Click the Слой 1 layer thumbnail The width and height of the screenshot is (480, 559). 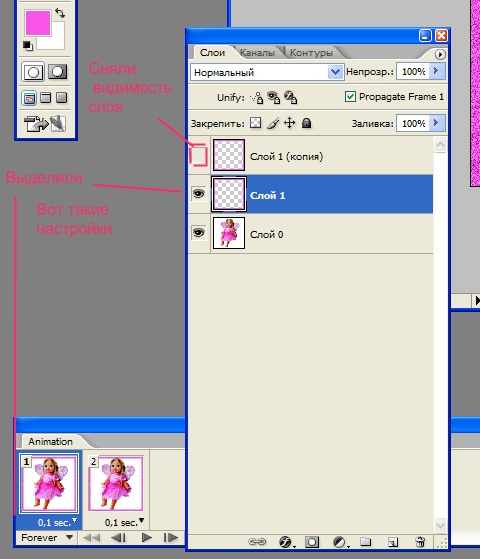(229, 194)
